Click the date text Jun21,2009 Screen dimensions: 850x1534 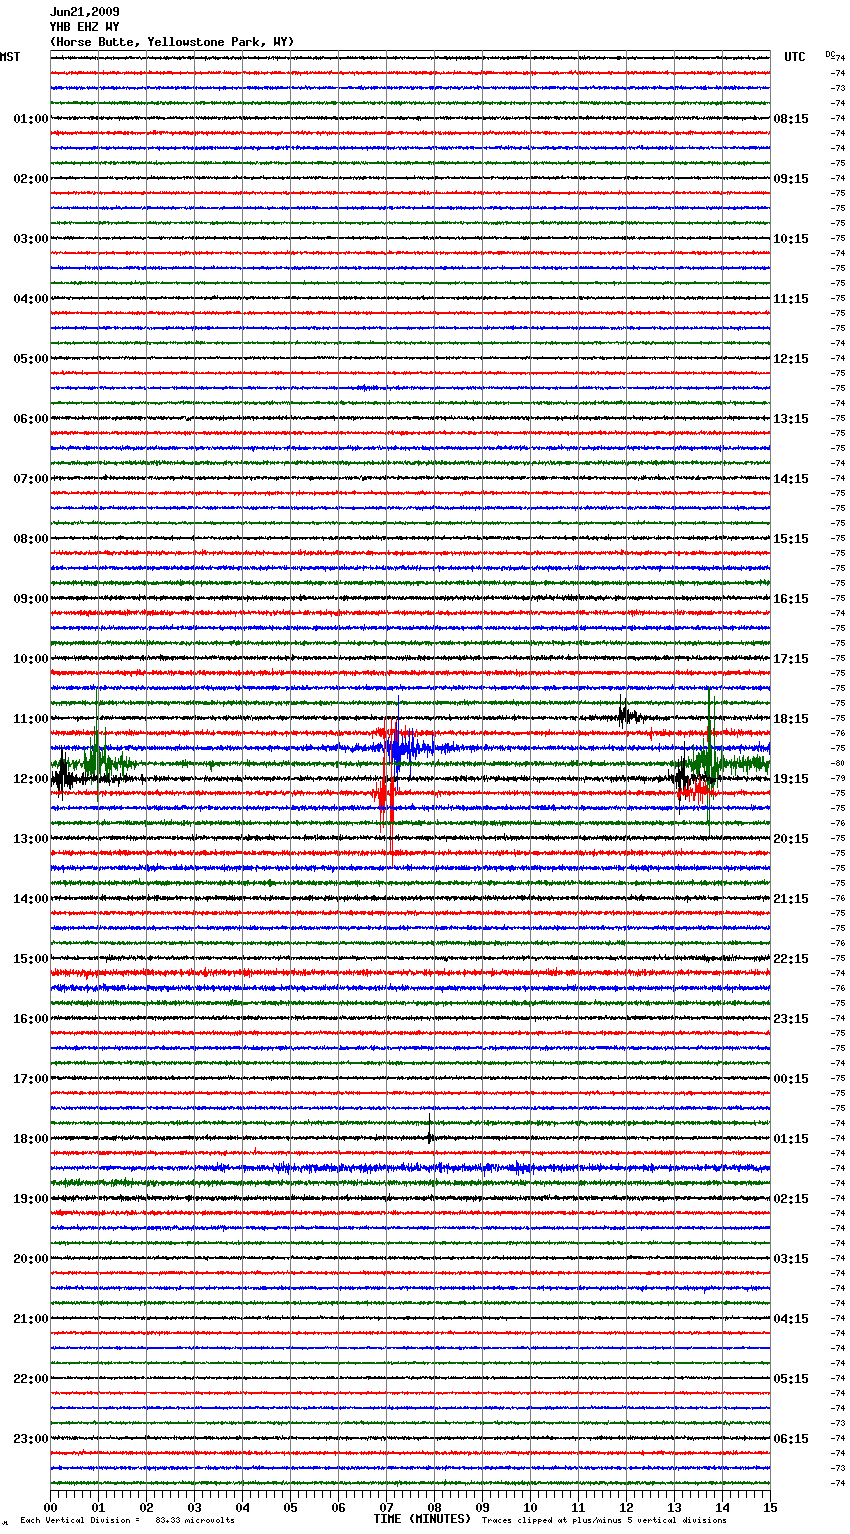tap(85, 12)
